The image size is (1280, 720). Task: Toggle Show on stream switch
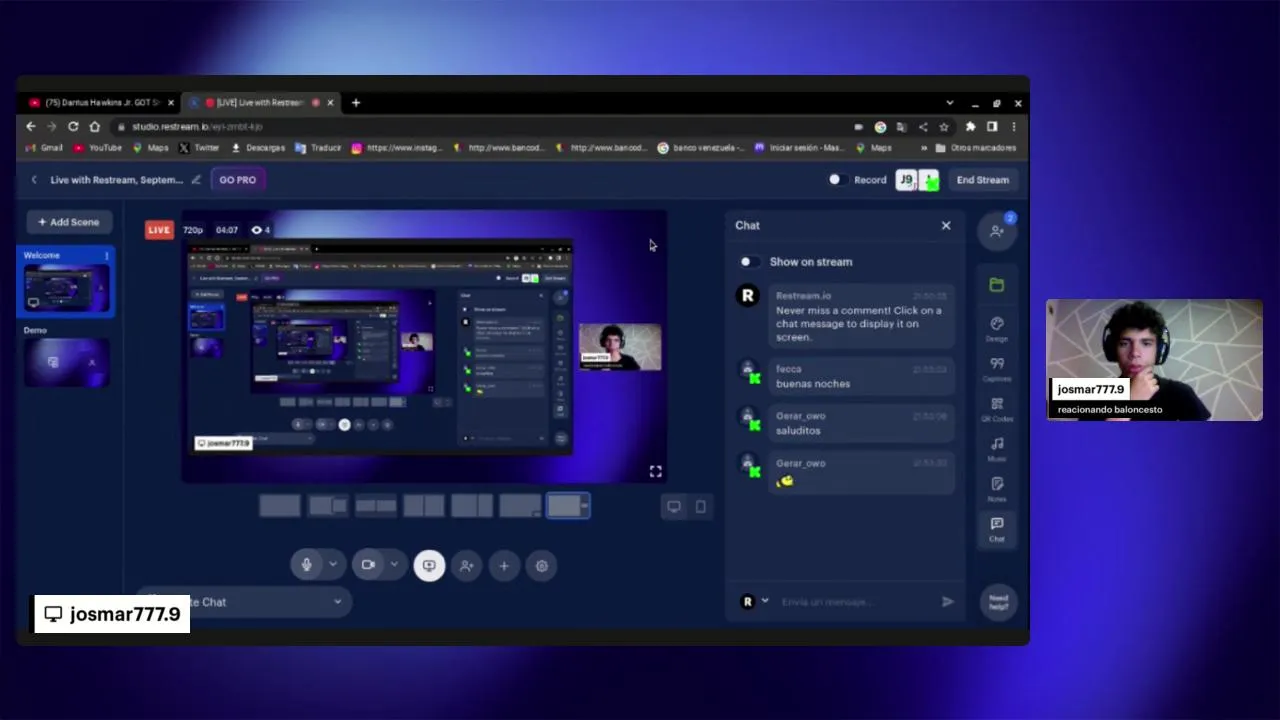pos(749,262)
